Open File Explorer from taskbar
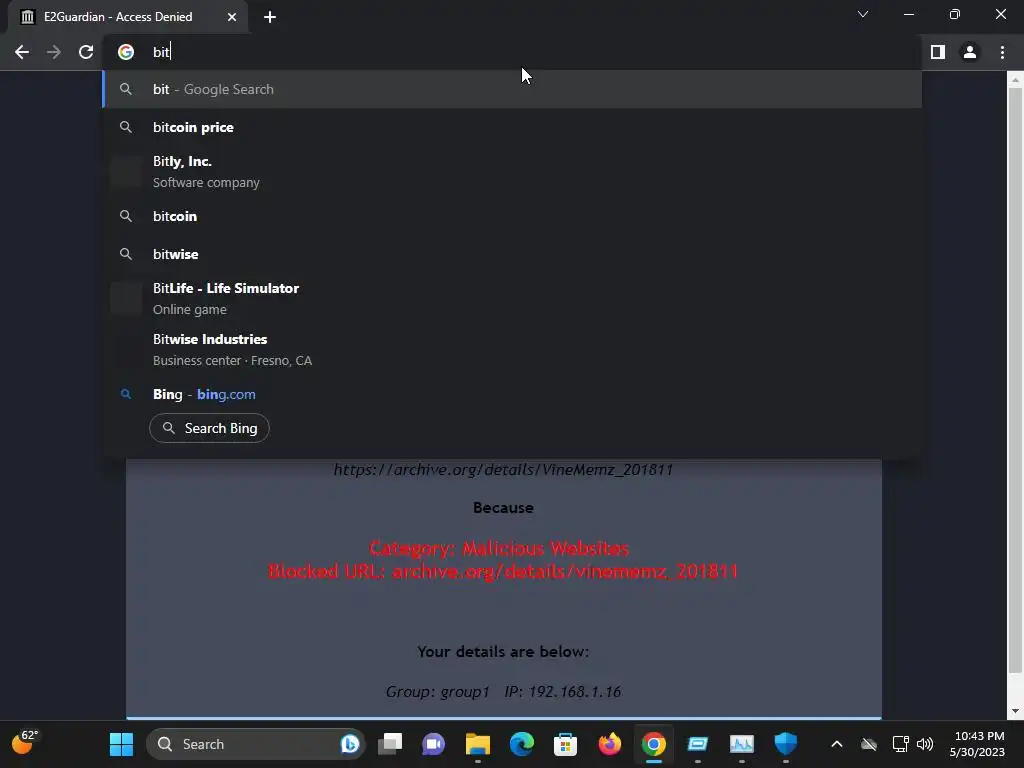The width and height of the screenshot is (1024, 768). tap(477, 744)
